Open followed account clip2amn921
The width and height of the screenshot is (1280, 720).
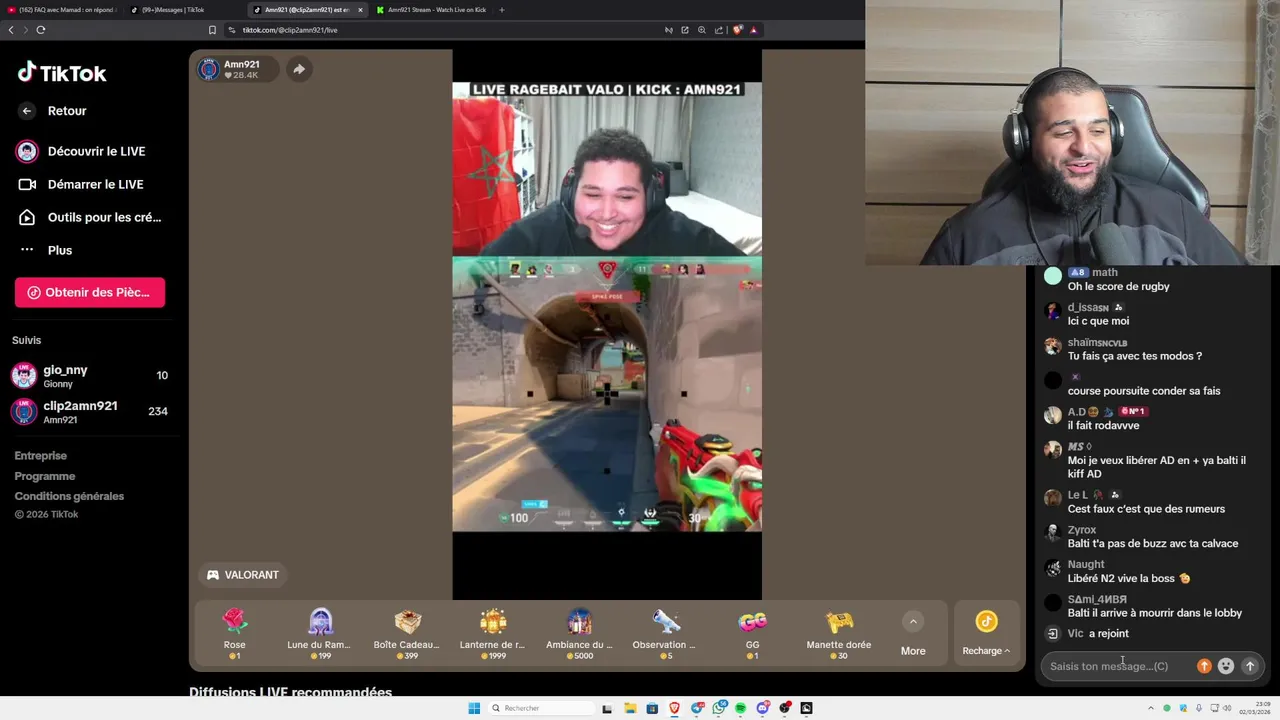[90, 412]
